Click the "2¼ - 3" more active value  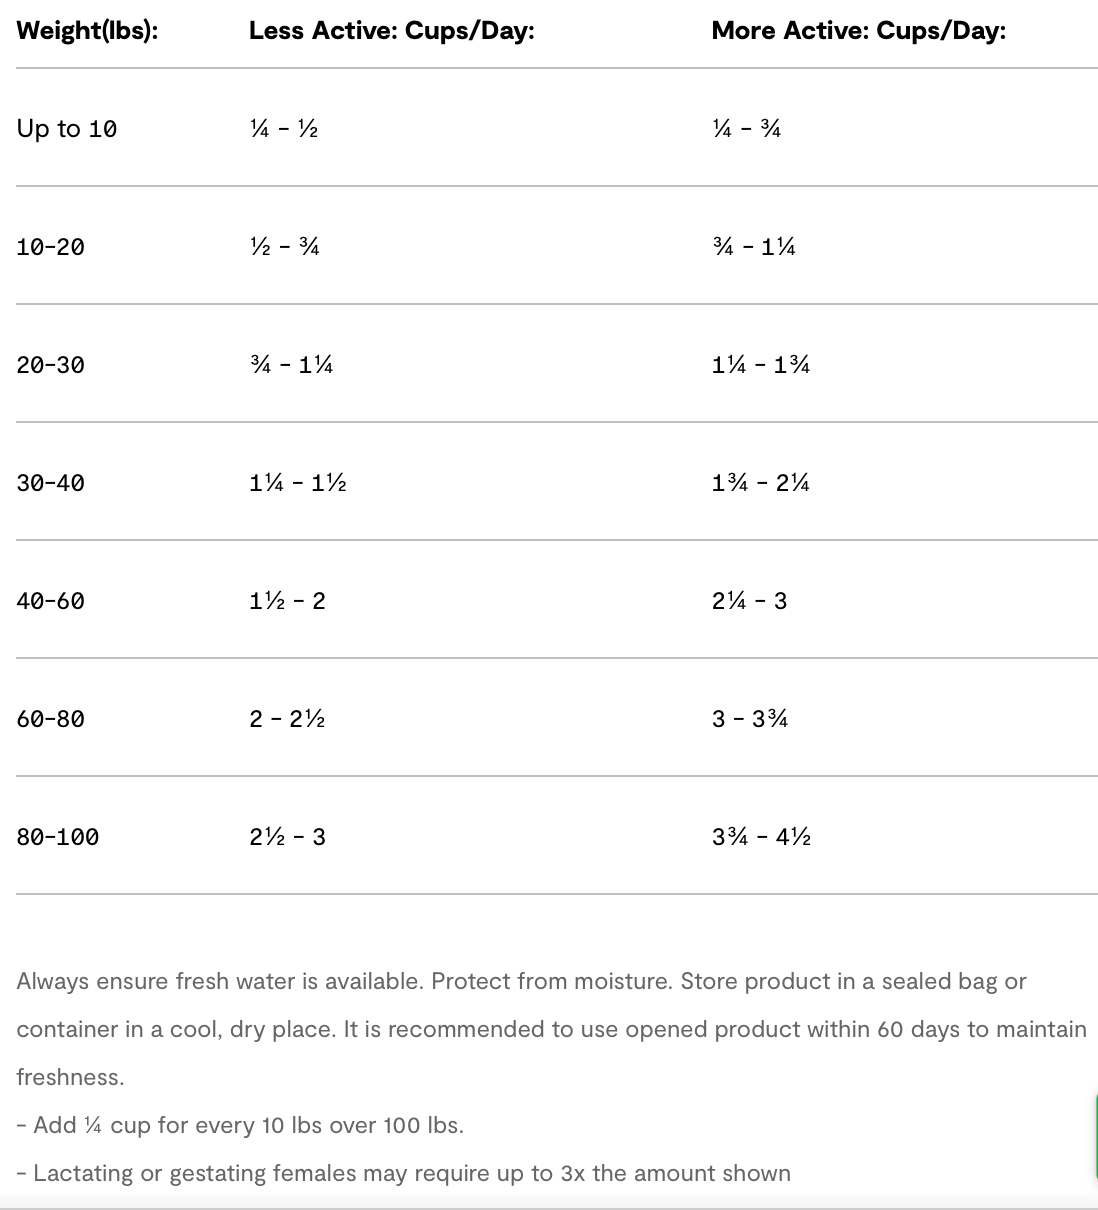click(749, 601)
